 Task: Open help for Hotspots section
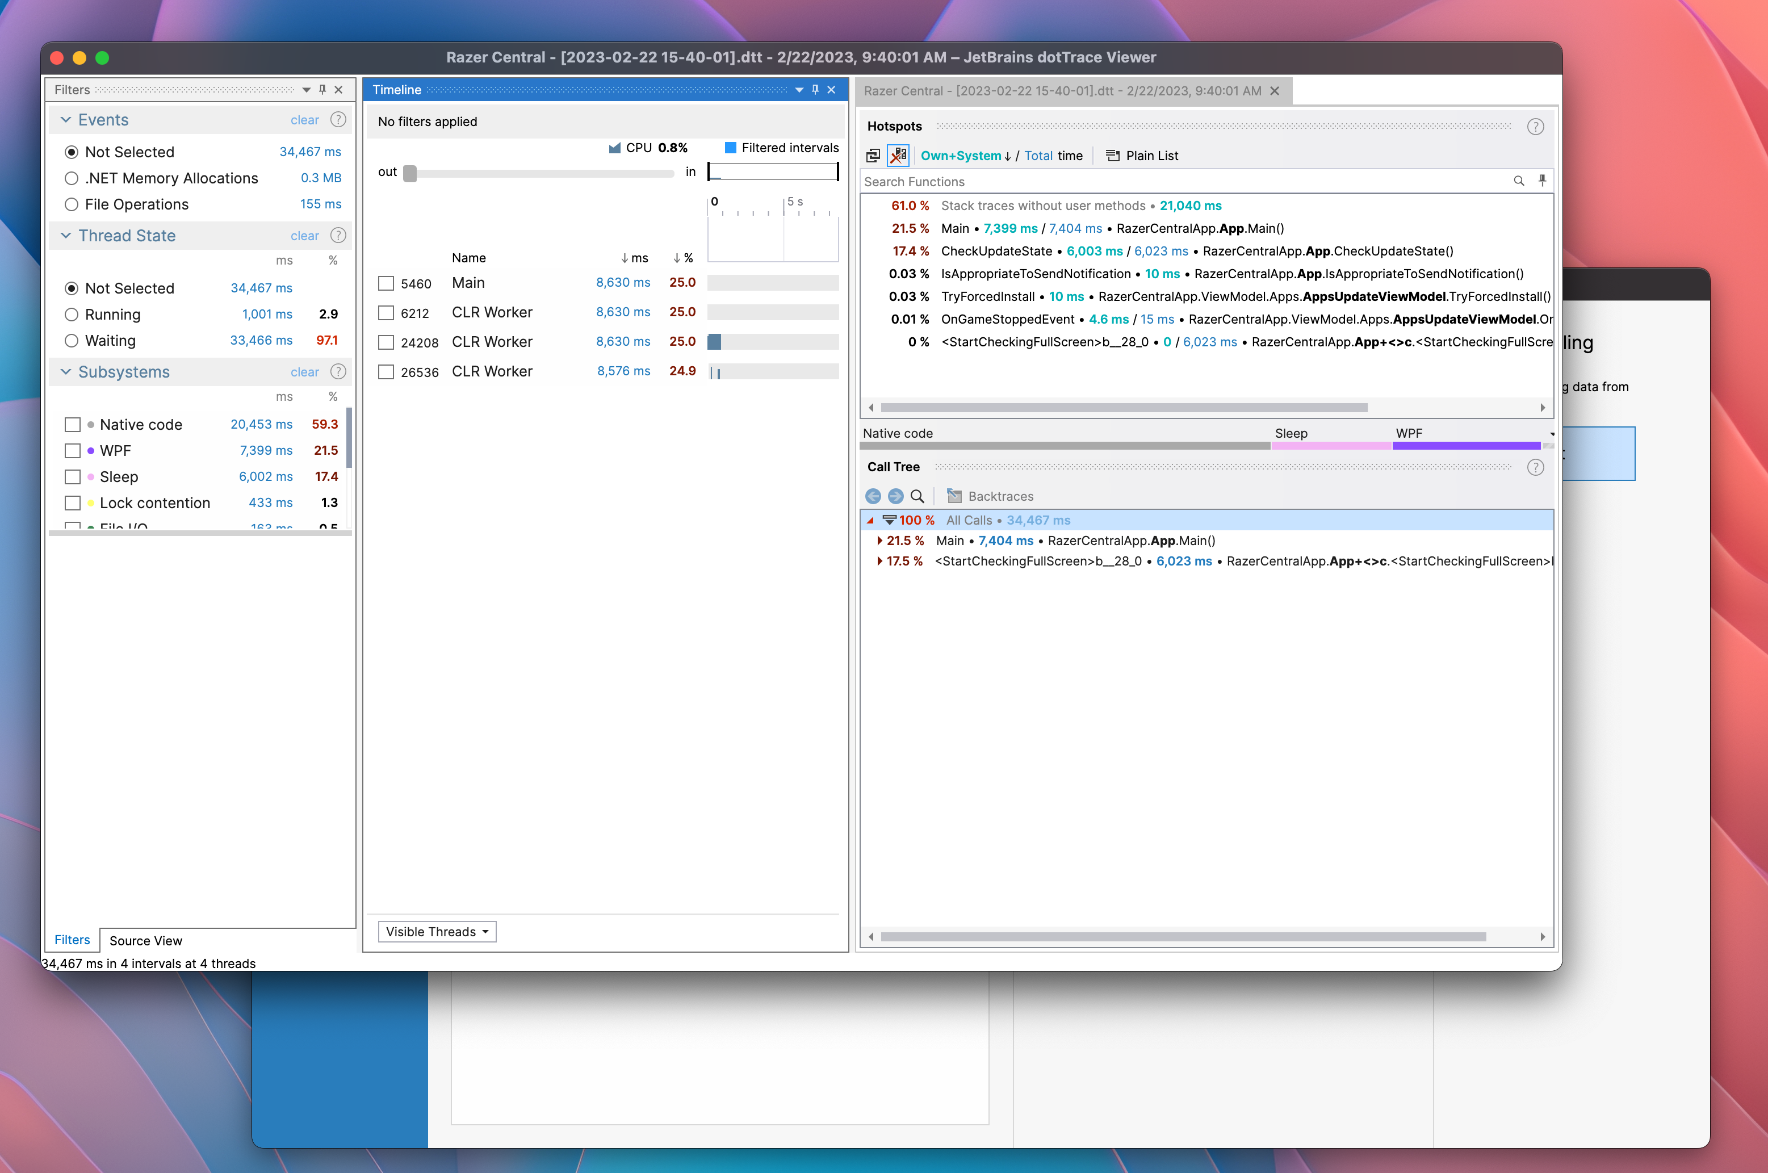[1535, 127]
